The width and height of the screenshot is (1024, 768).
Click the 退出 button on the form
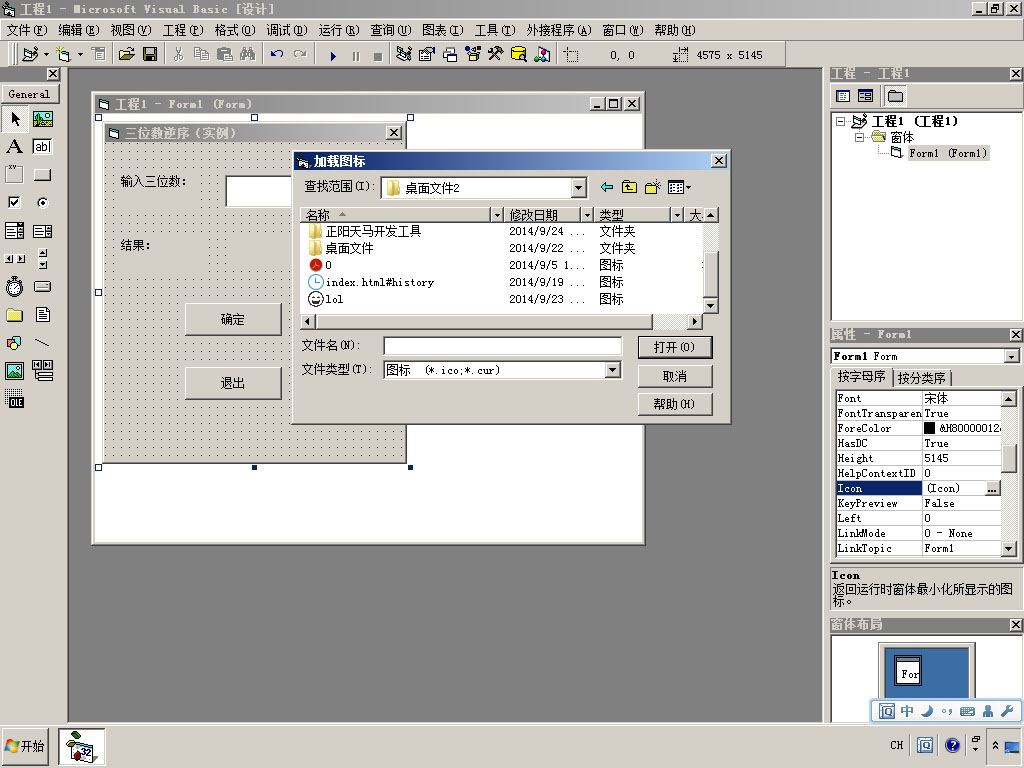(x=232, y=383)
